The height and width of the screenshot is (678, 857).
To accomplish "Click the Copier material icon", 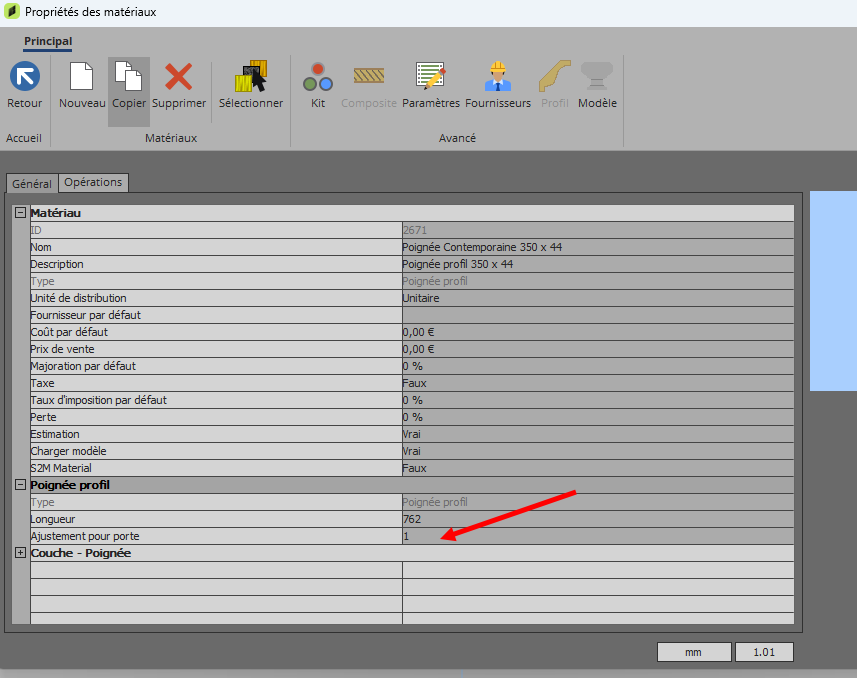I will (128, 78).
